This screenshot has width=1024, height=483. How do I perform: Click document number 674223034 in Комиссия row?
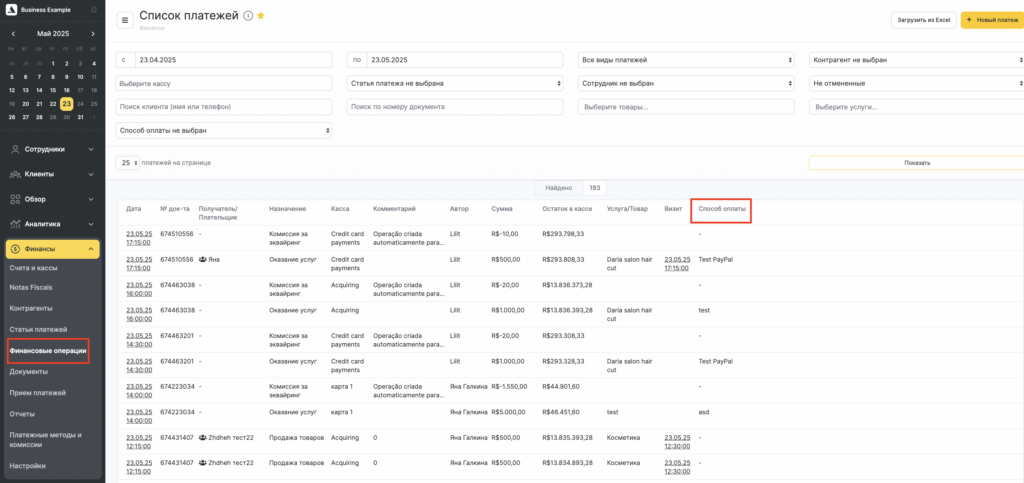176,386
